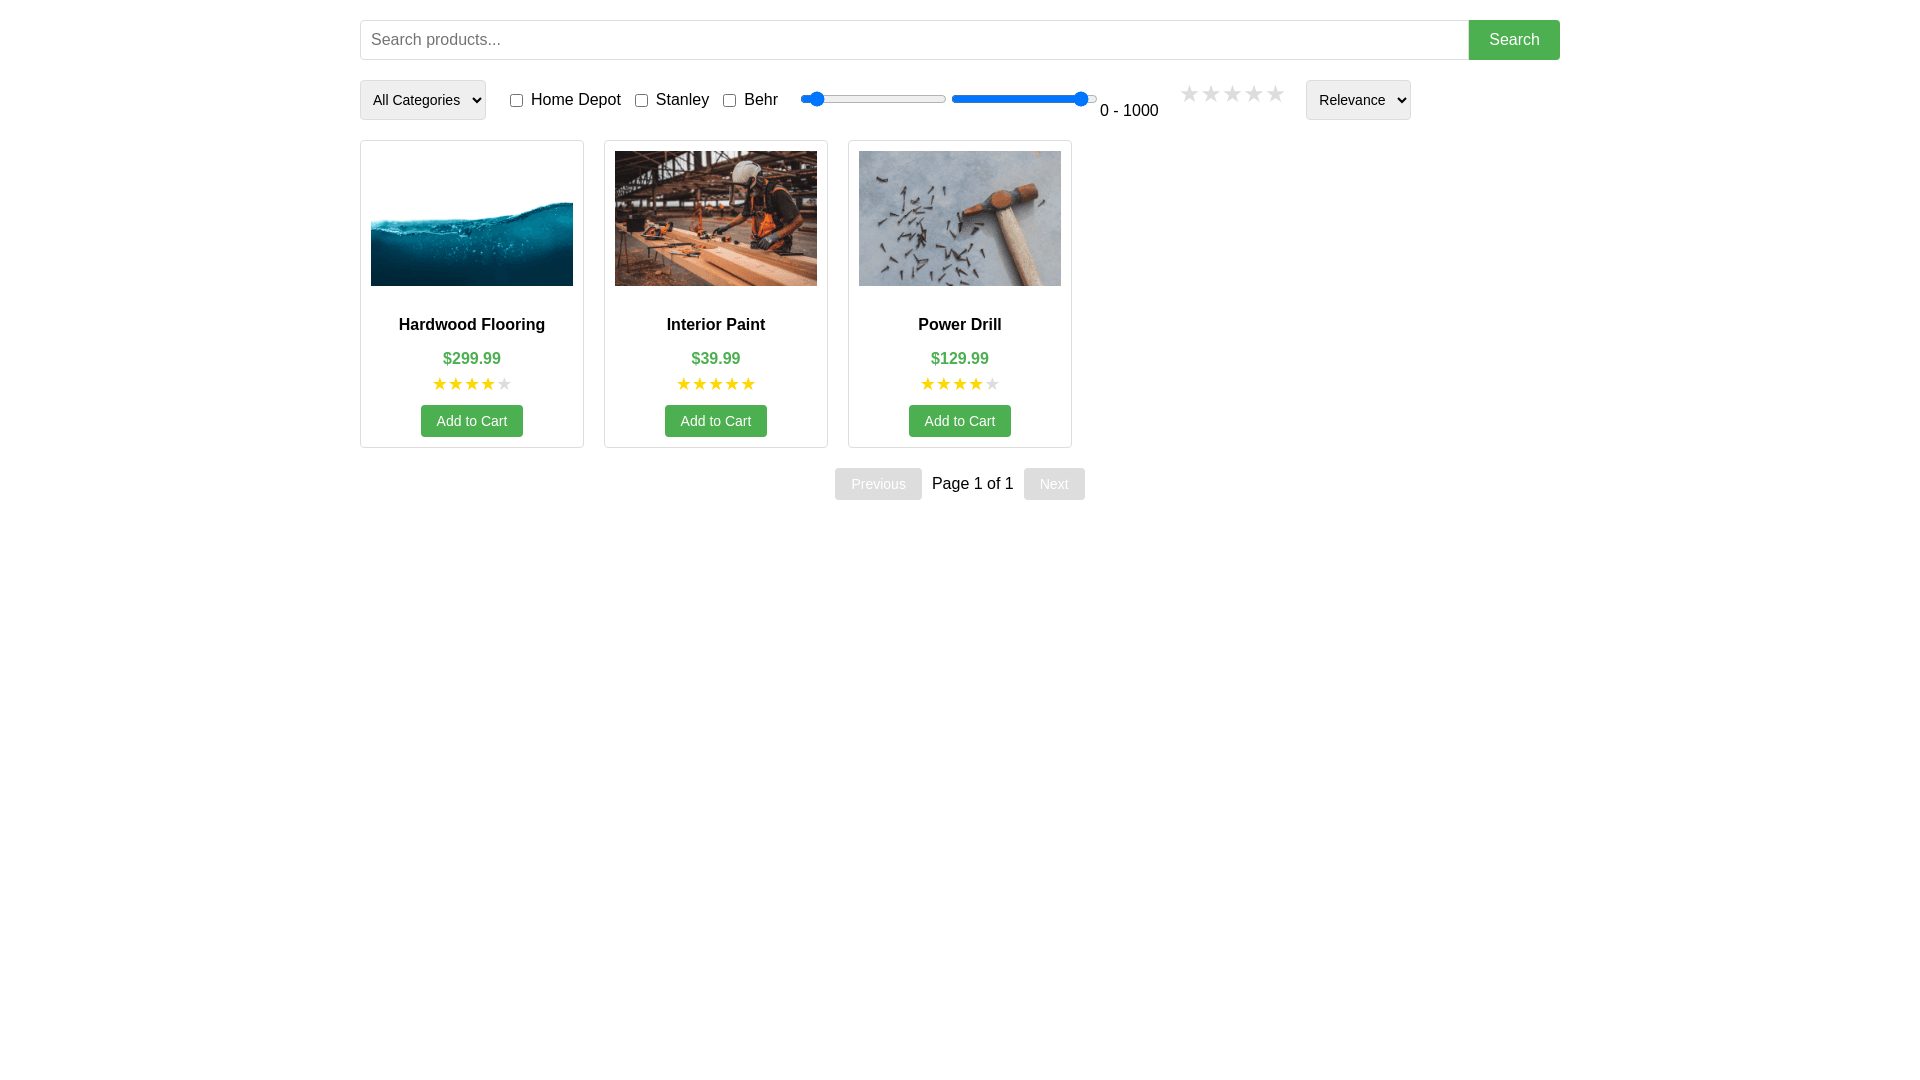This screenshot has height=1080, width=1920.
Task: Expand the Relevance sort dropdown
Action: tap(1358, 100)
